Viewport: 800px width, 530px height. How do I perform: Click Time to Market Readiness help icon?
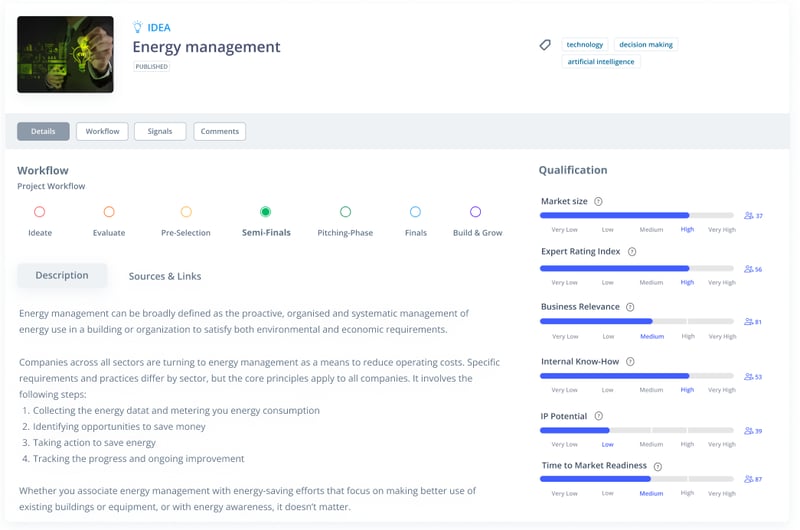(657, 466)
